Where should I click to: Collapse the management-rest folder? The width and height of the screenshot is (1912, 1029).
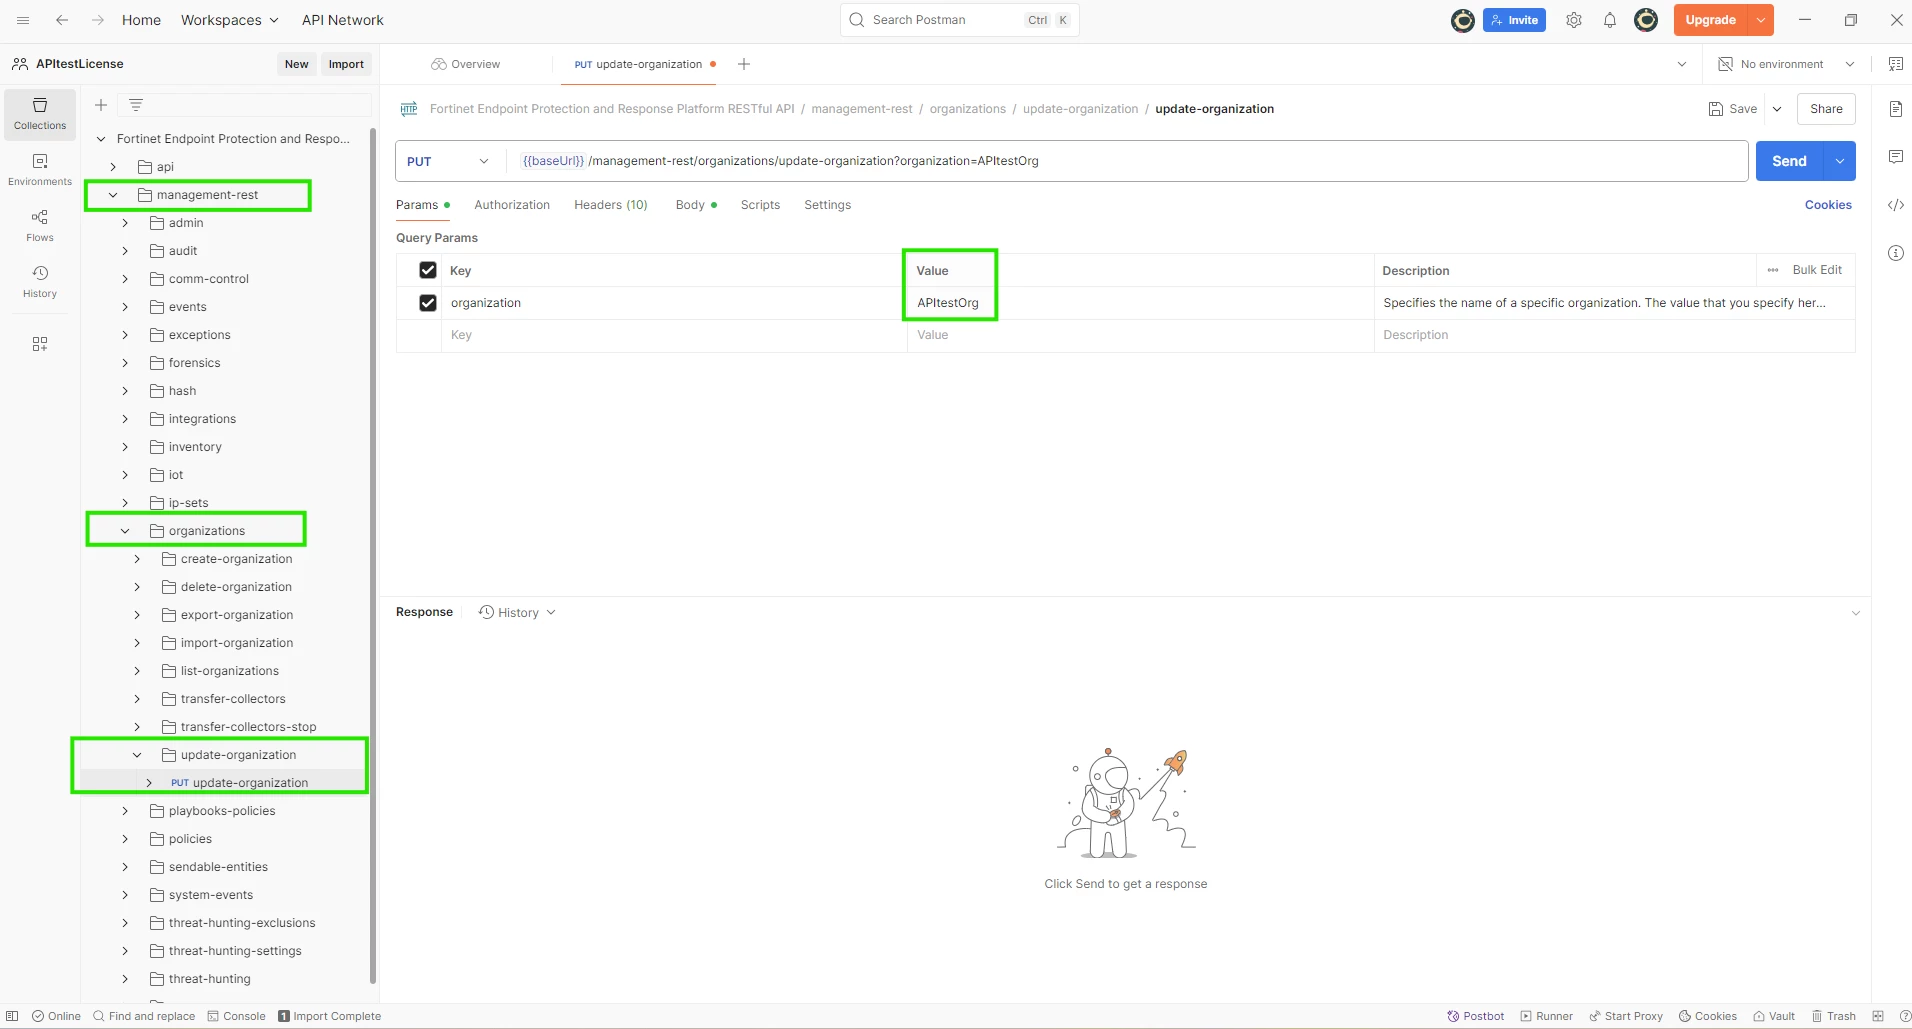click(x=113, y=195)
